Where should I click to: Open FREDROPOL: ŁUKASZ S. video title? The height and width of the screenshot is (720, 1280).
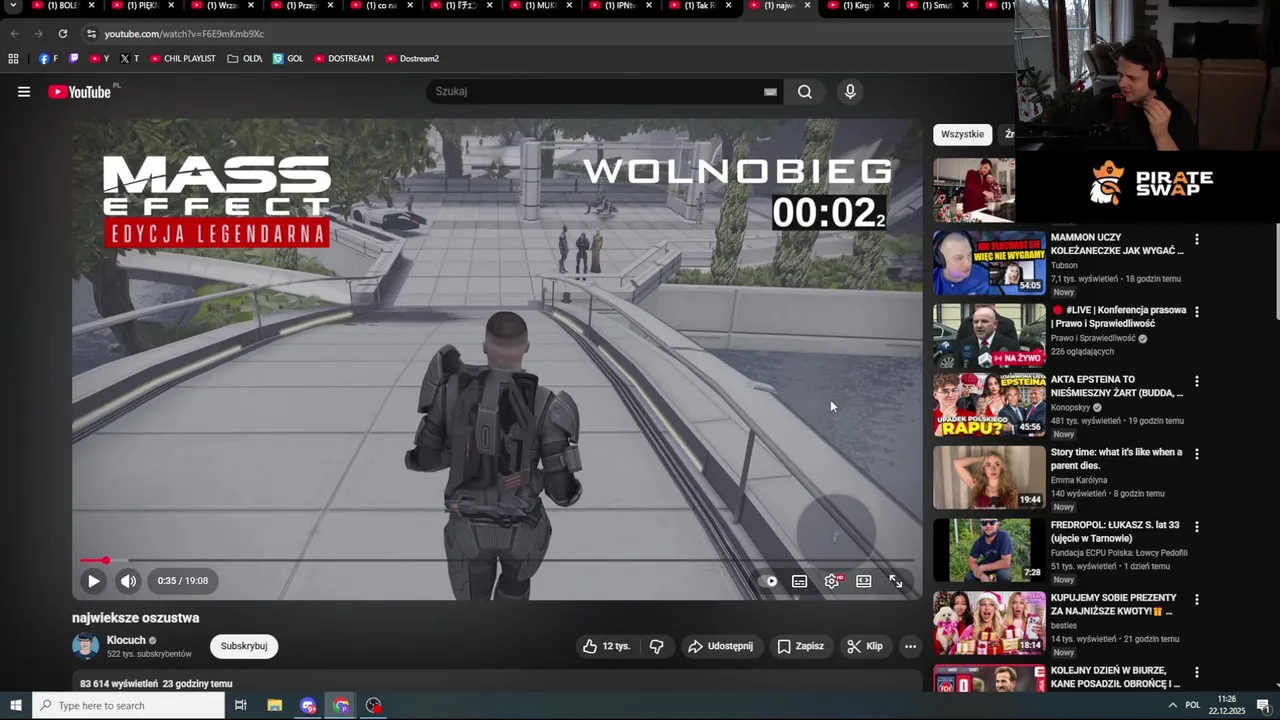tap(1115, 532)
